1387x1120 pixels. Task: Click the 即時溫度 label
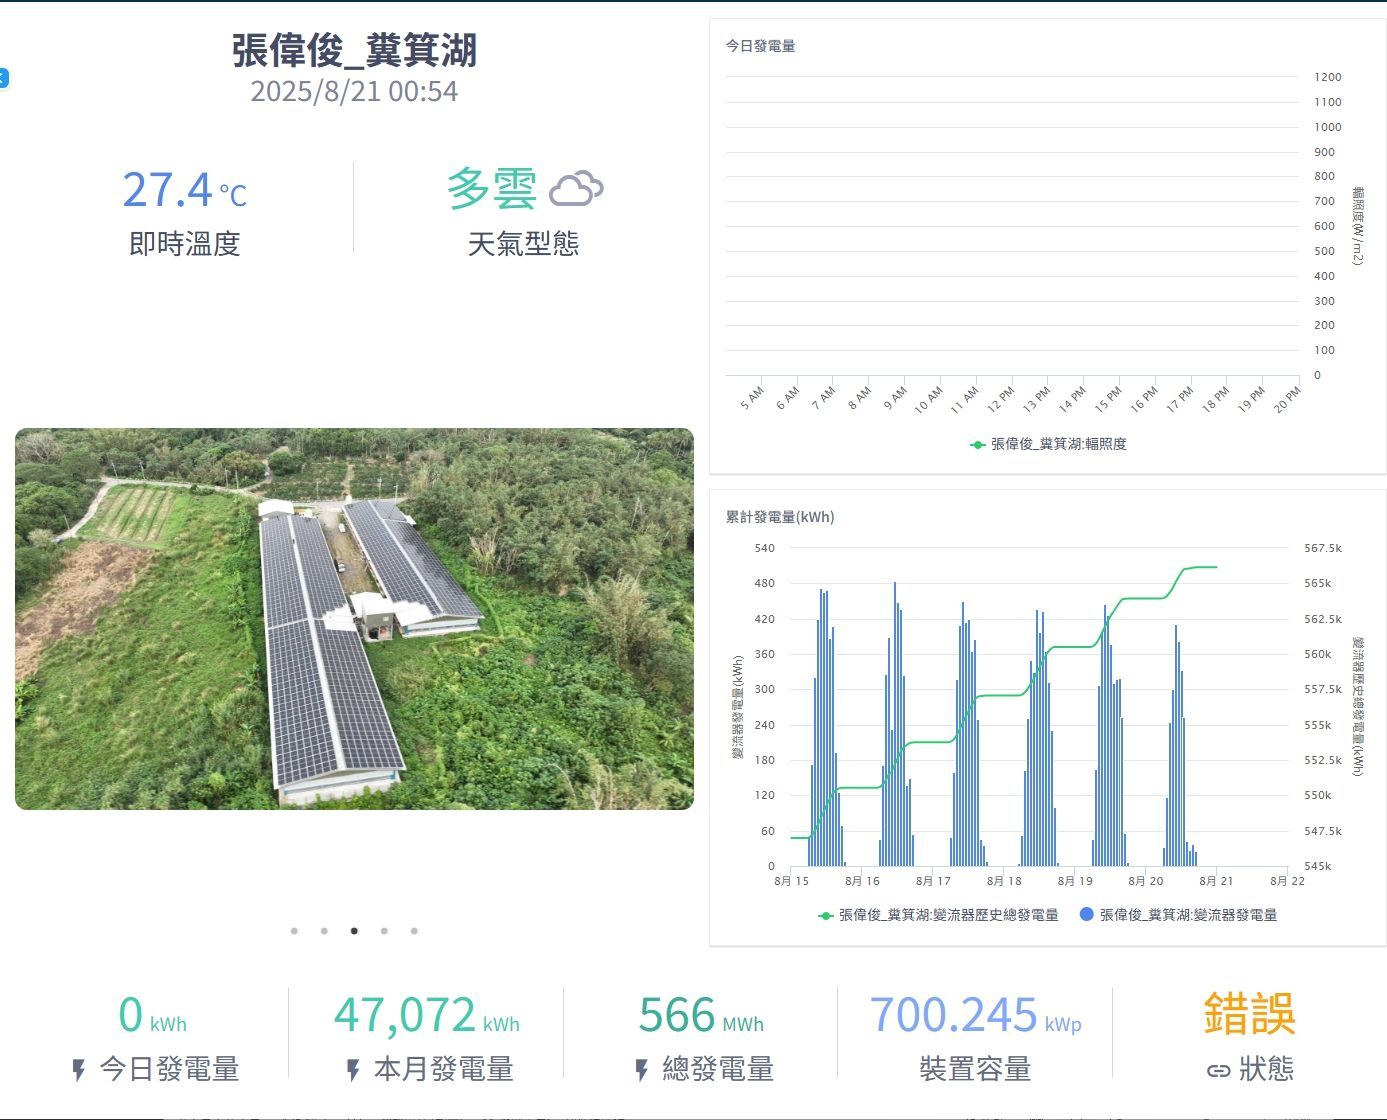click(x=185, y=244)
